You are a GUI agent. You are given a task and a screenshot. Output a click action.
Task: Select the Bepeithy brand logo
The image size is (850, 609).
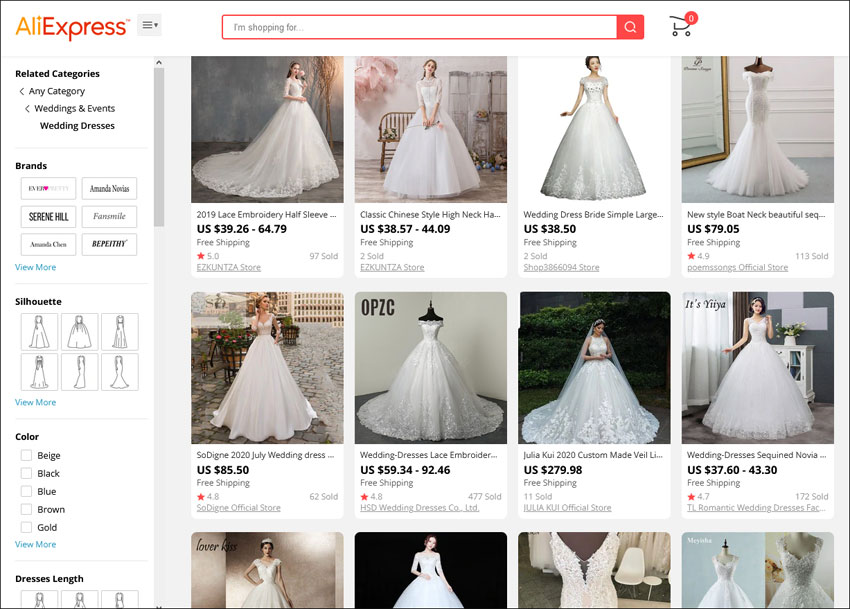click(110, 244)
